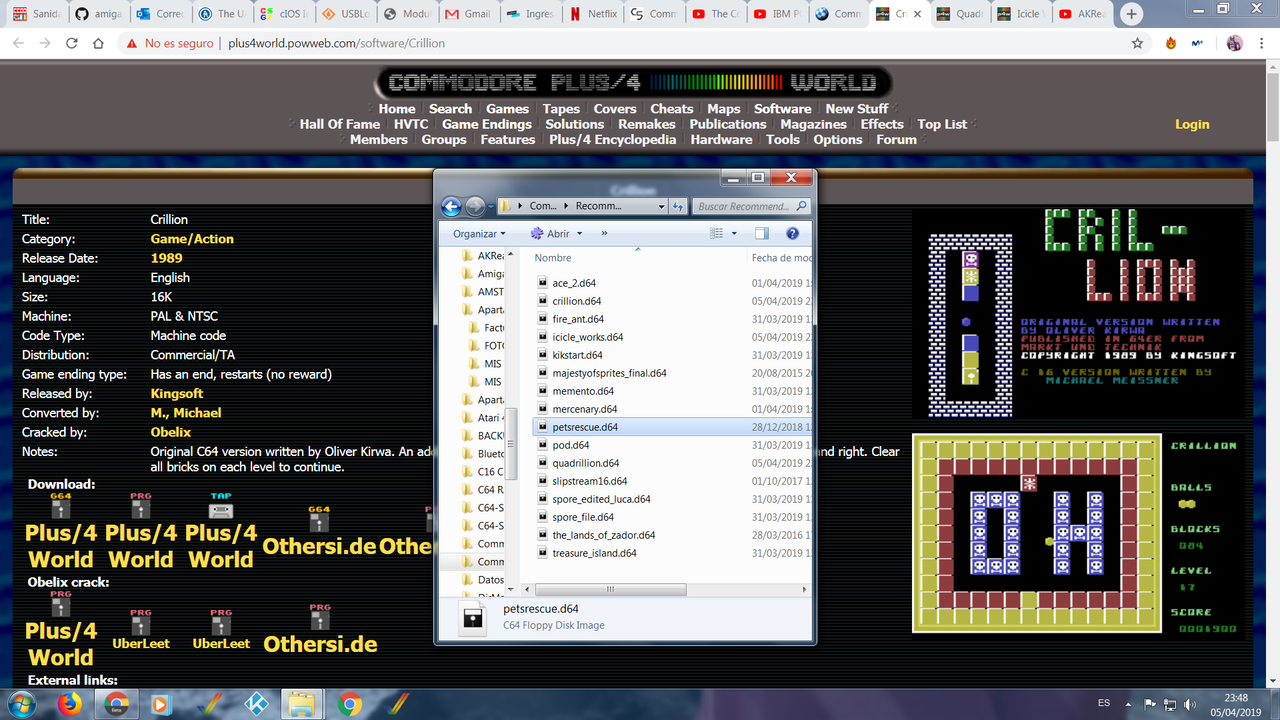This screenshot has height=720, width=1280.
Task: Refresh the Explorer folder view
Action: 678,206
